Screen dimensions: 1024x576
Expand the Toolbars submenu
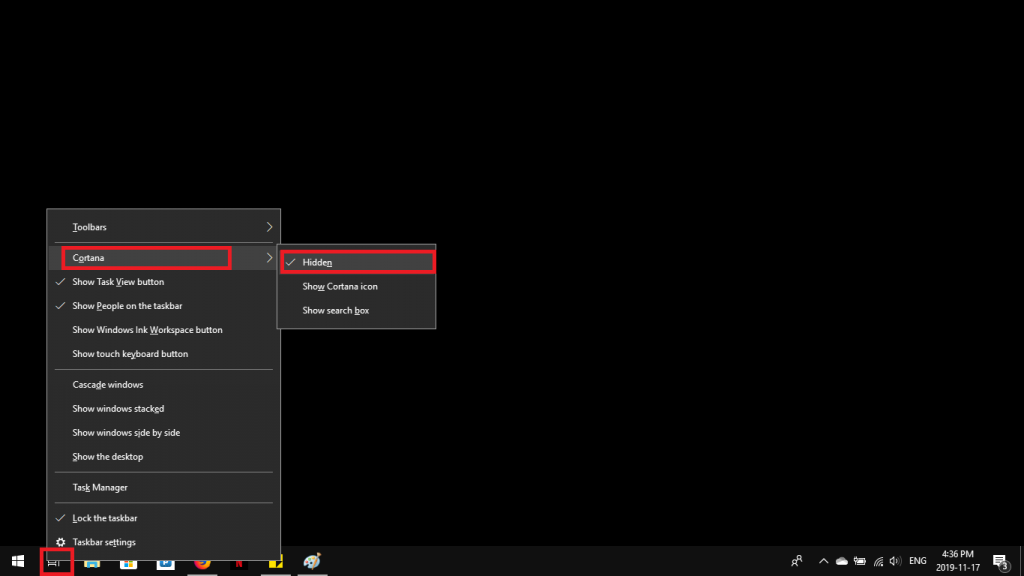pos(163,227)
